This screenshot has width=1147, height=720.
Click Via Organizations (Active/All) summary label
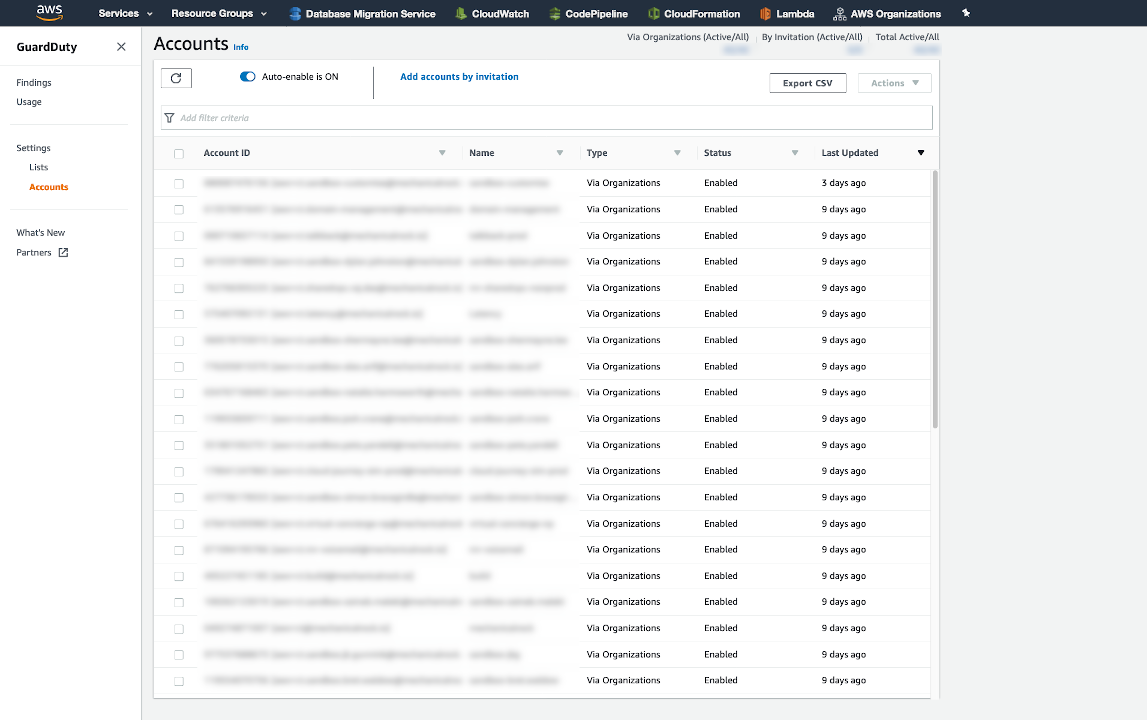688,37
